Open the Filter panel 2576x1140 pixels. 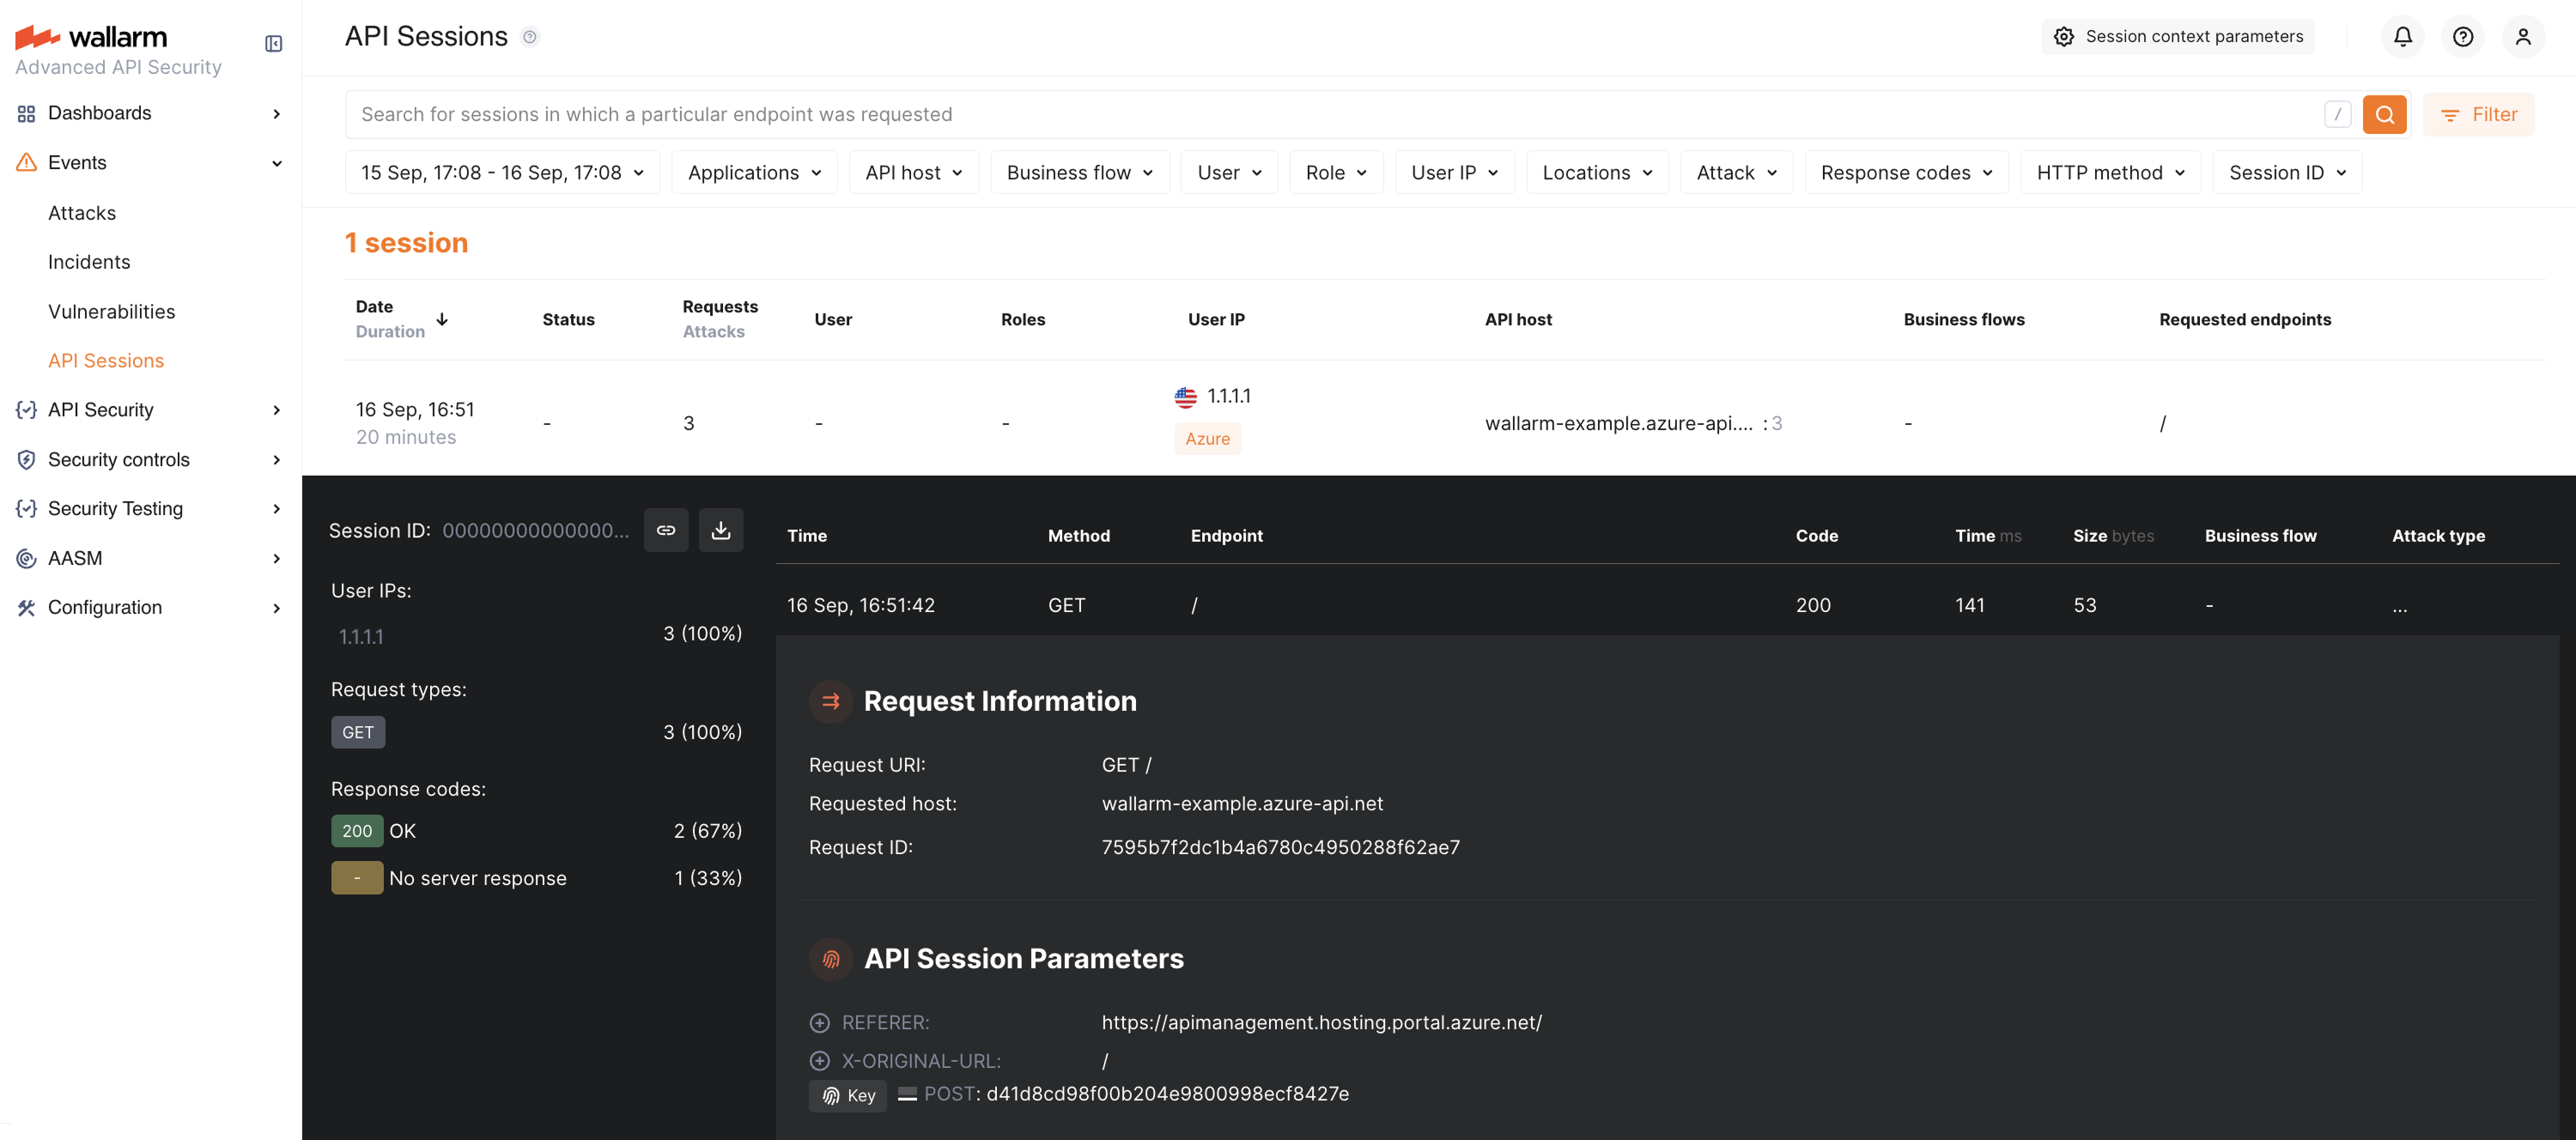click(x=2479, y=114)
